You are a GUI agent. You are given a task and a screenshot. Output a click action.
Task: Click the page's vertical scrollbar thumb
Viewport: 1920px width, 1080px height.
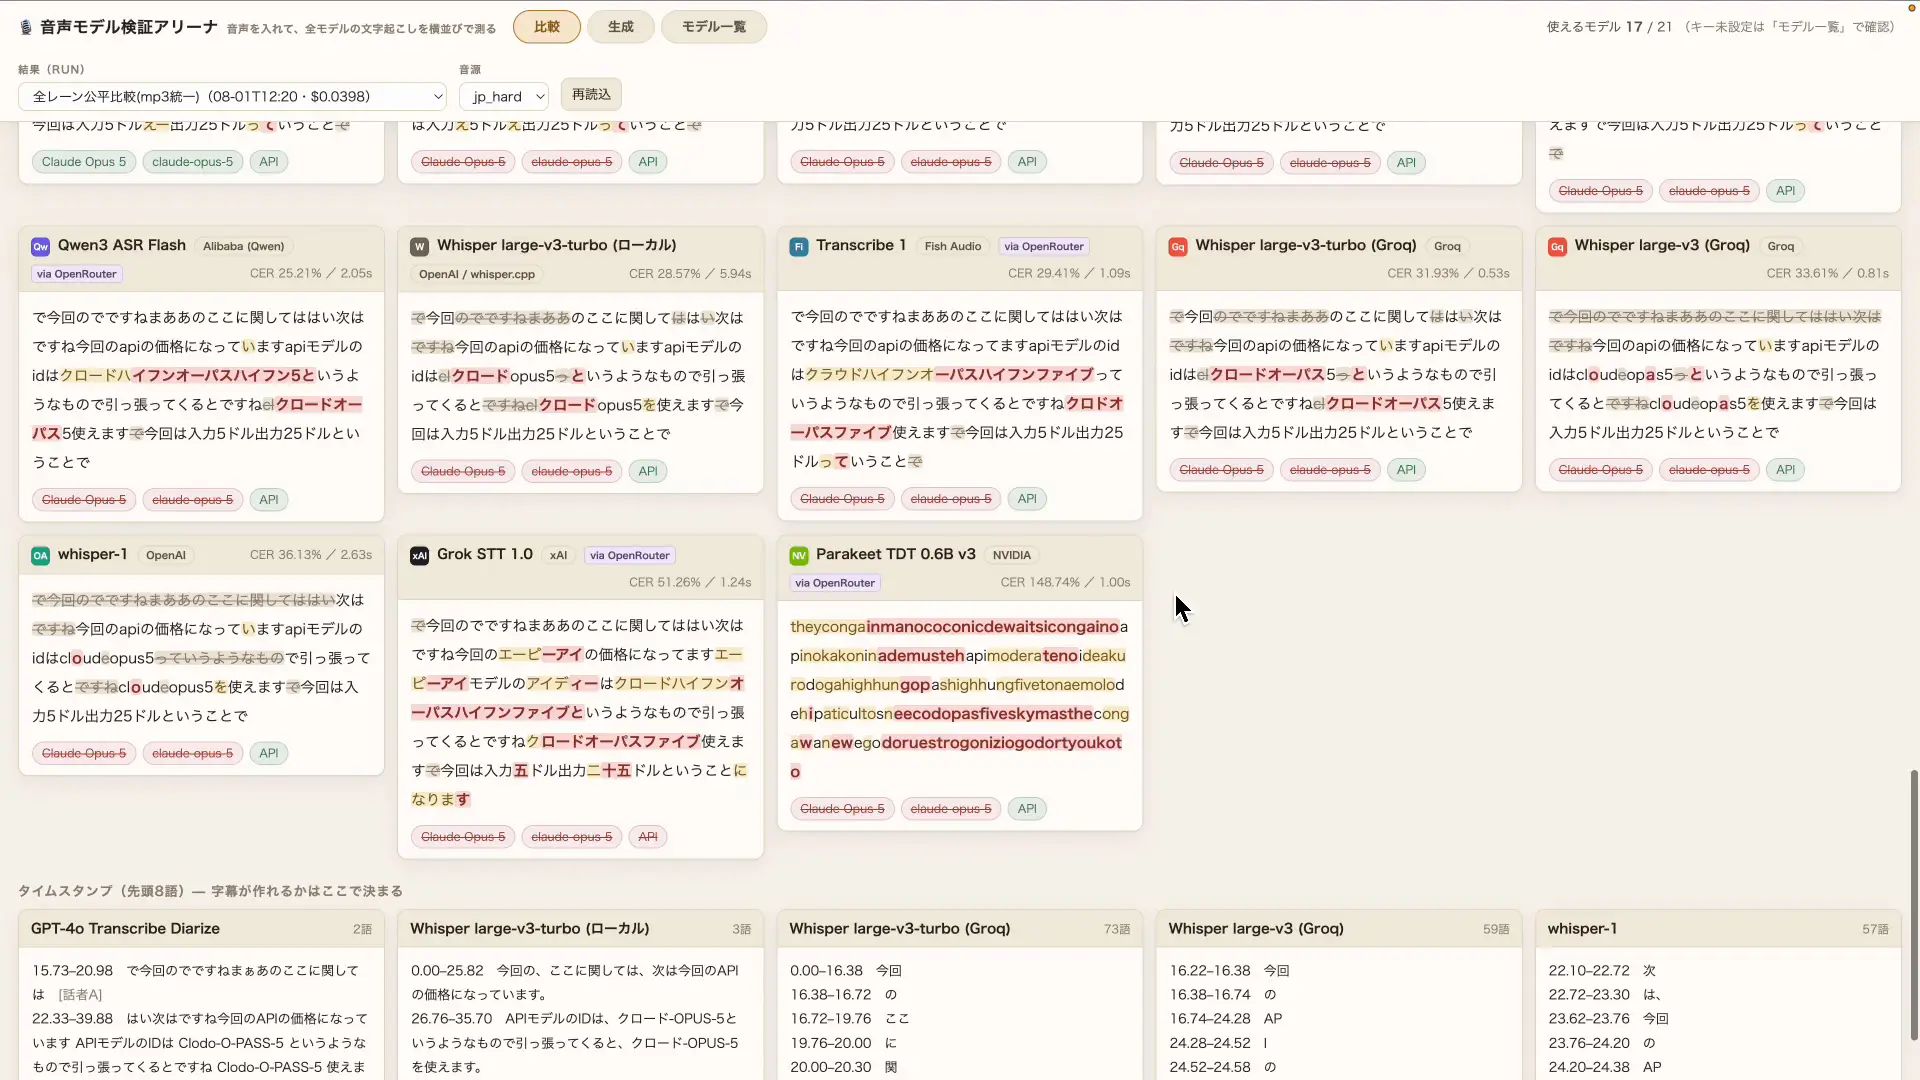pos(1914,905)
